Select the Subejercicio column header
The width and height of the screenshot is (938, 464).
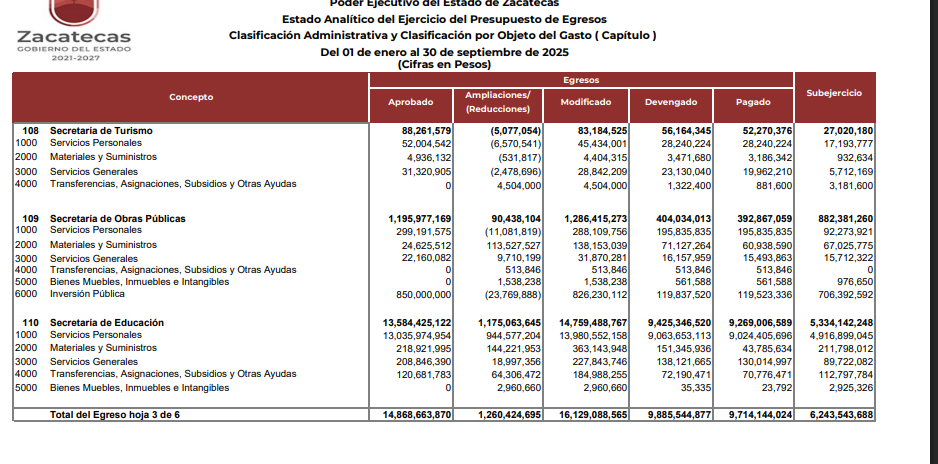834,93
